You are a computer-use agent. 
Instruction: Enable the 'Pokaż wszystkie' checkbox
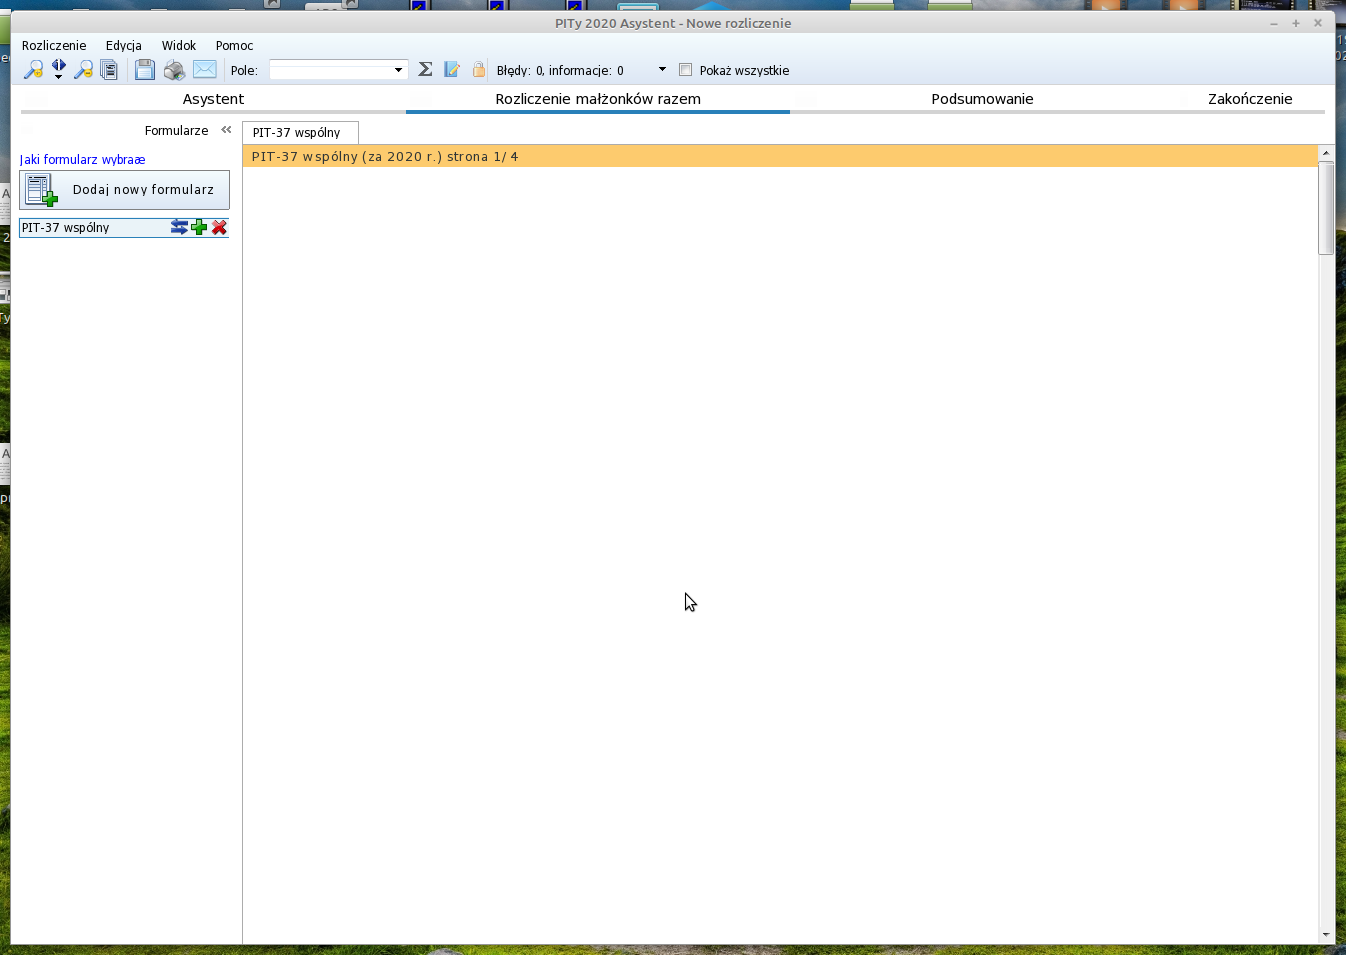(685, 70)
